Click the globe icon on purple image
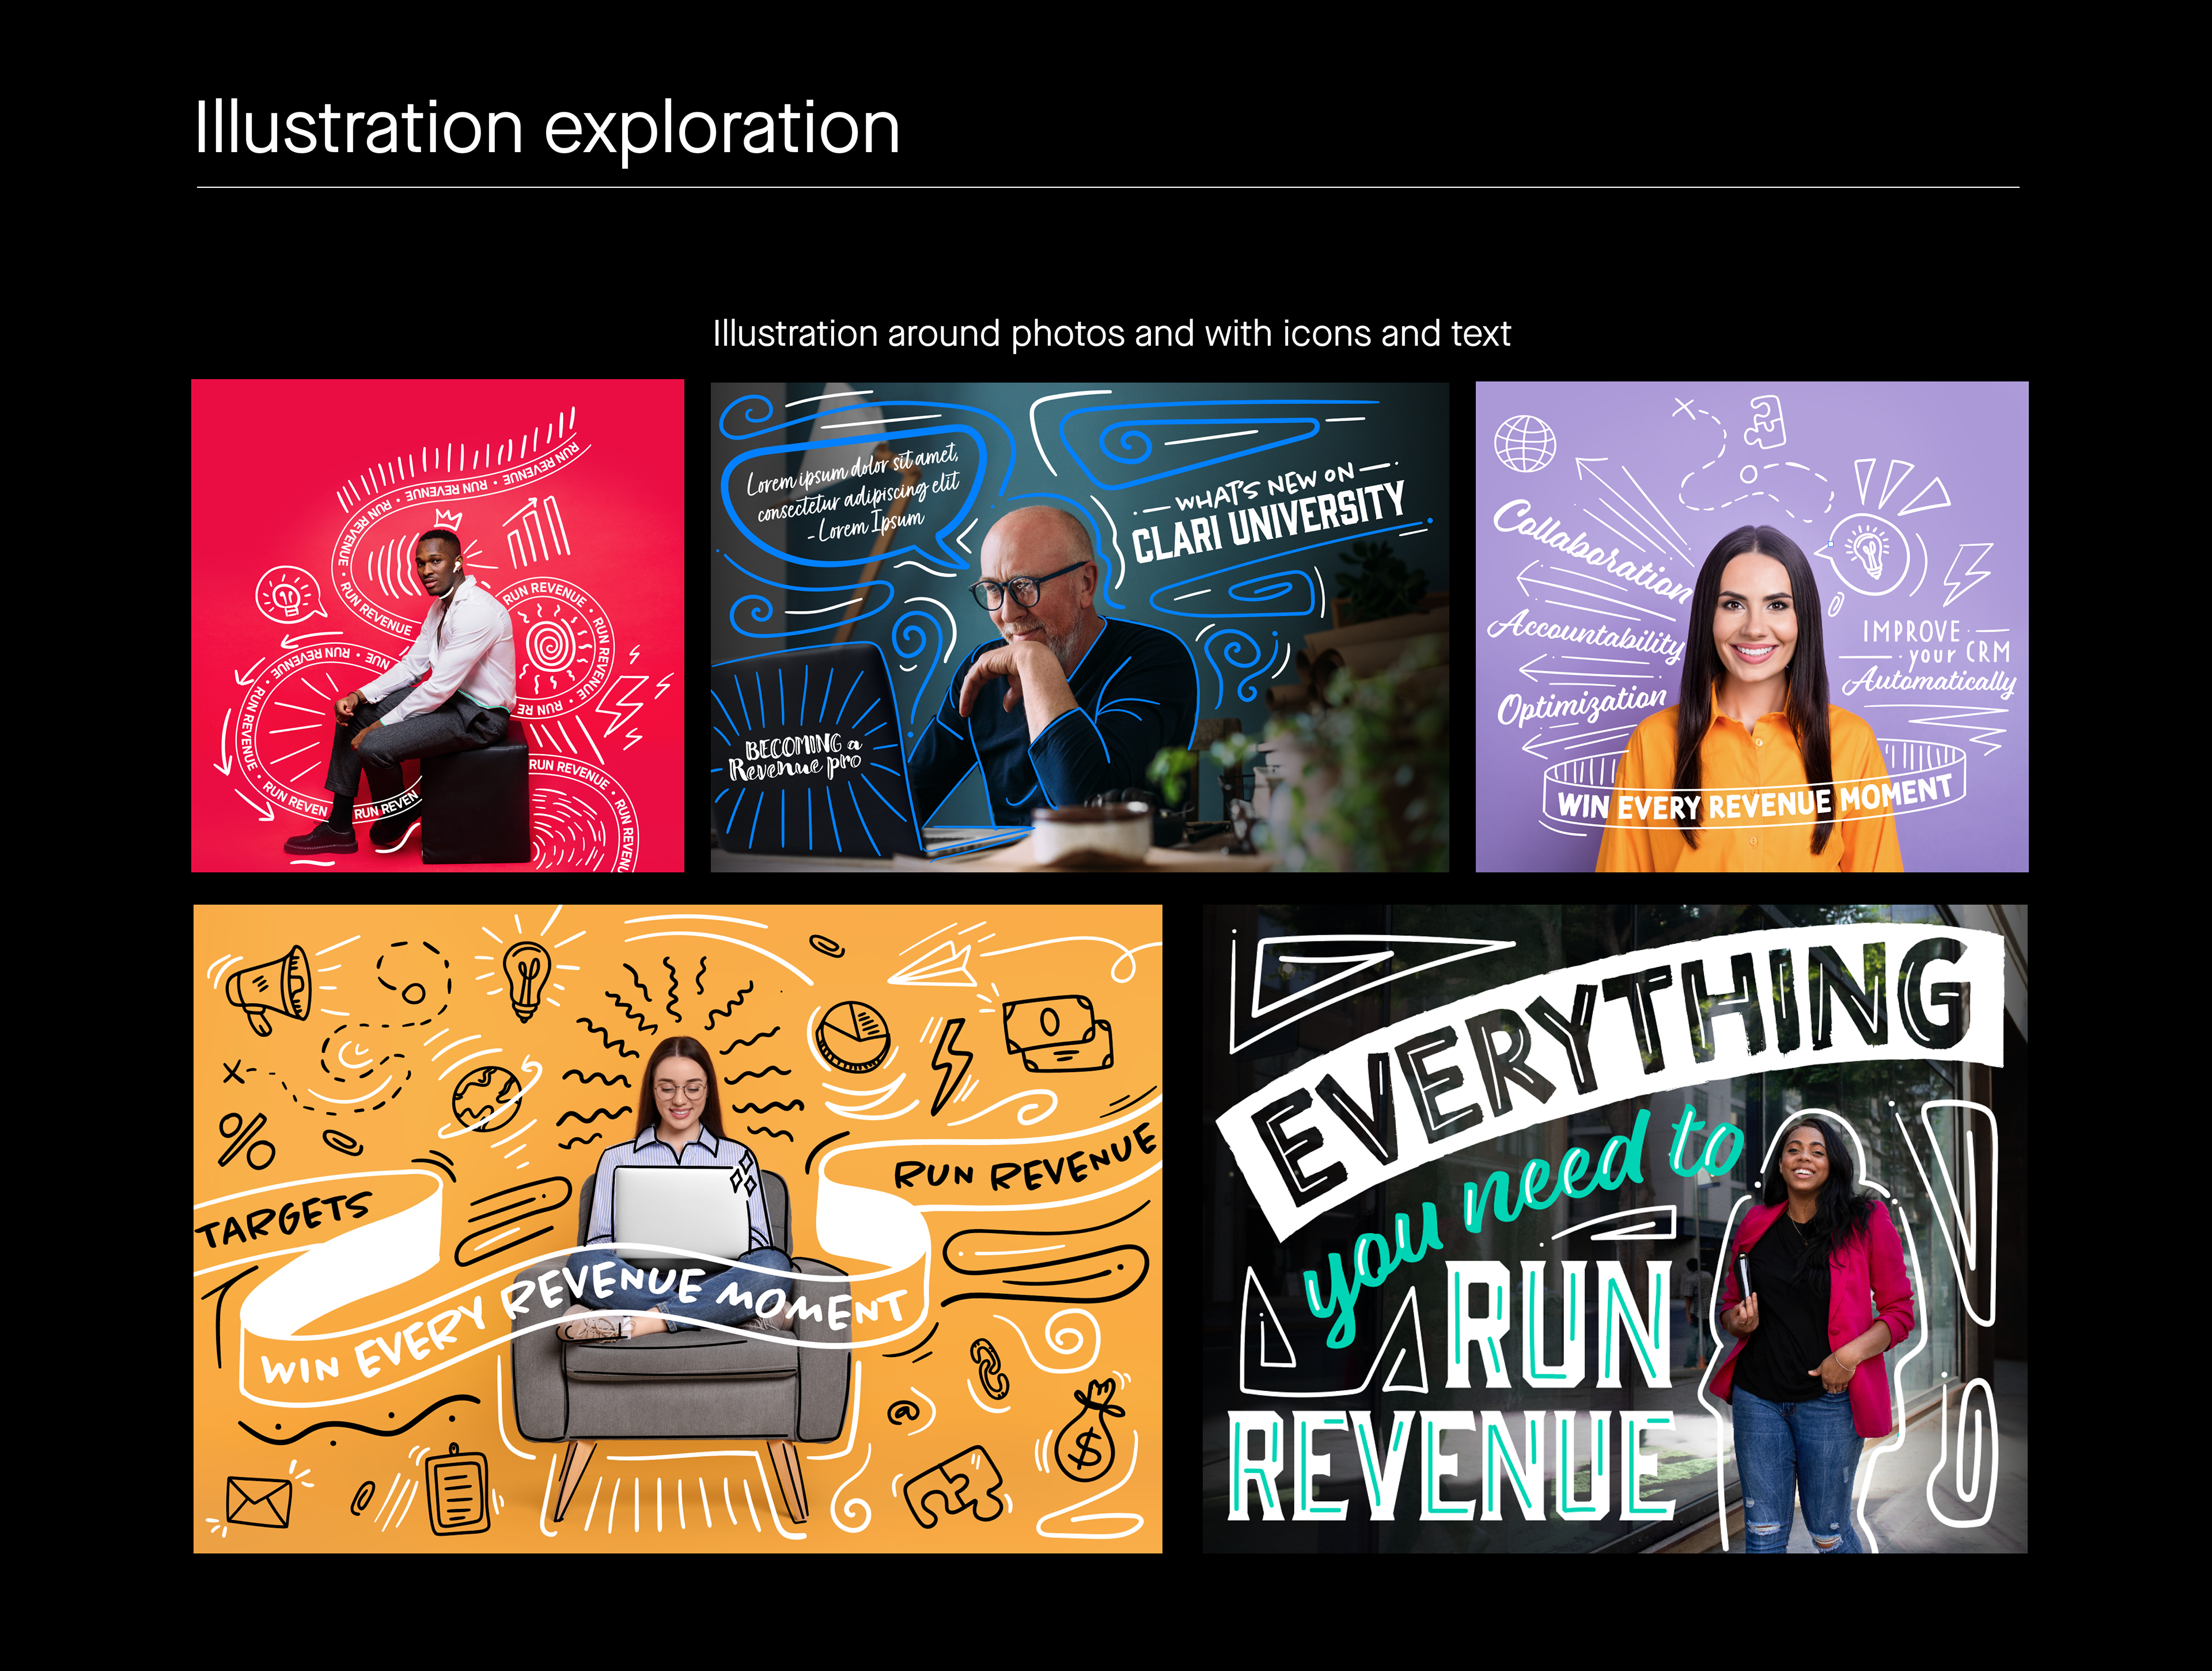The image size is (2212, 1671). pyautogui.click(x=1525, y=443)
